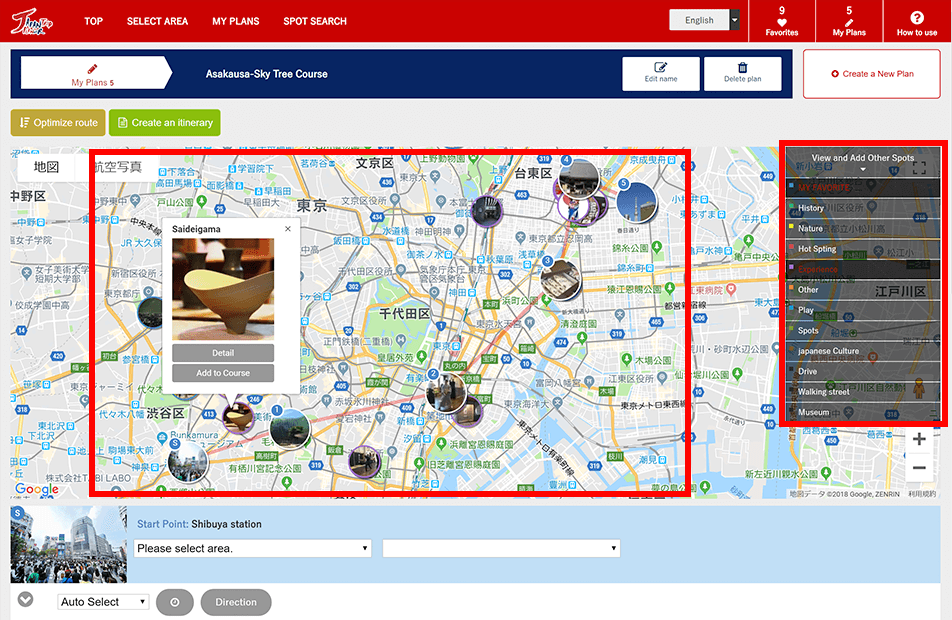Select map marker number 4
Viewport: 952px width, 620px height.
[579, 178]
